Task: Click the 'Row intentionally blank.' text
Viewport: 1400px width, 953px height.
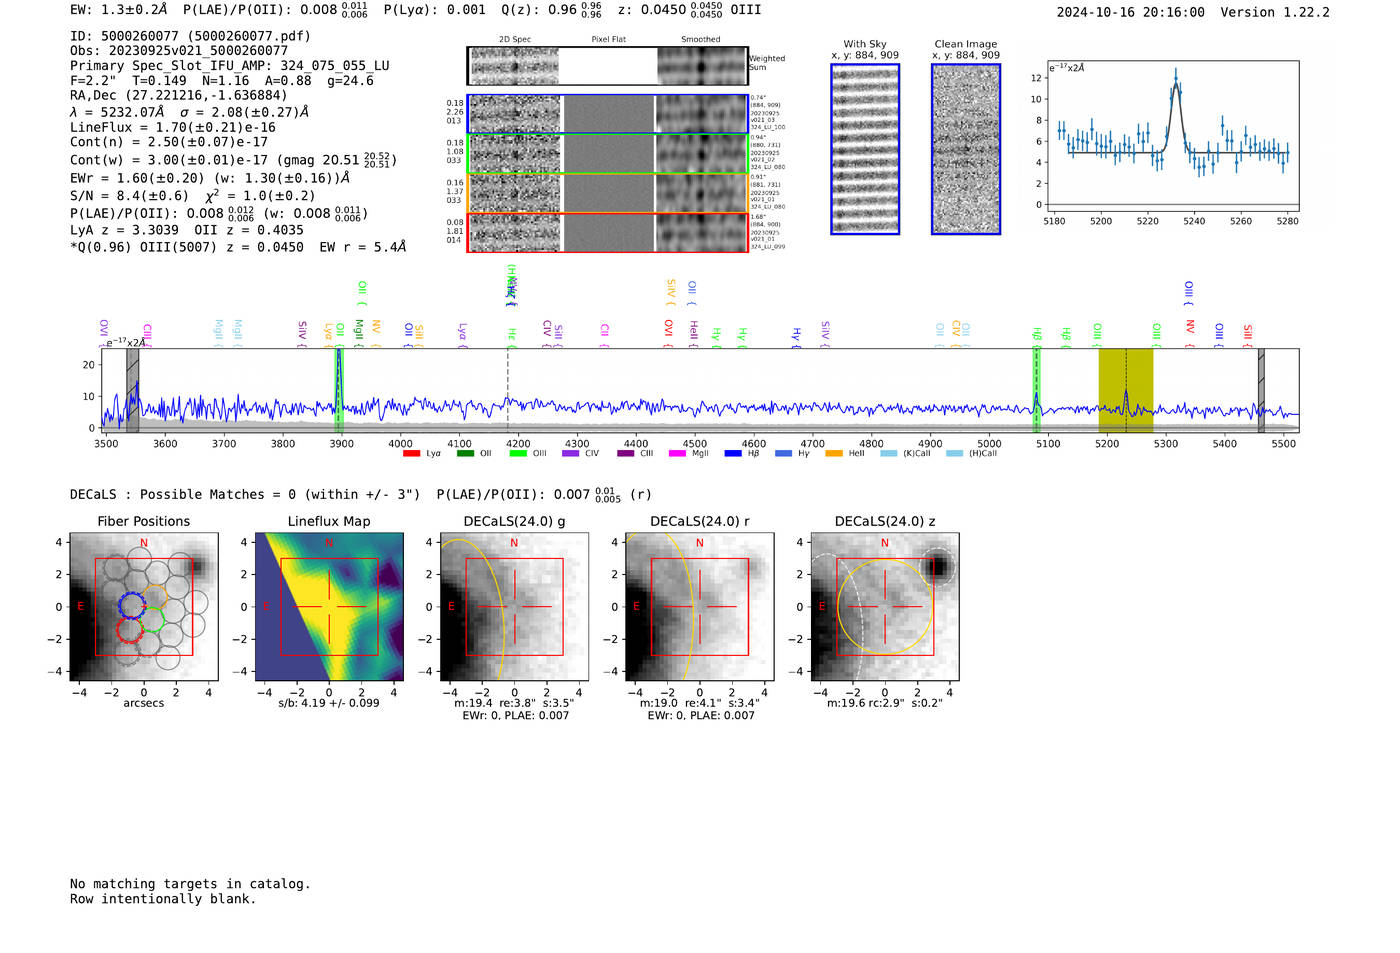Action: (163, 899)
